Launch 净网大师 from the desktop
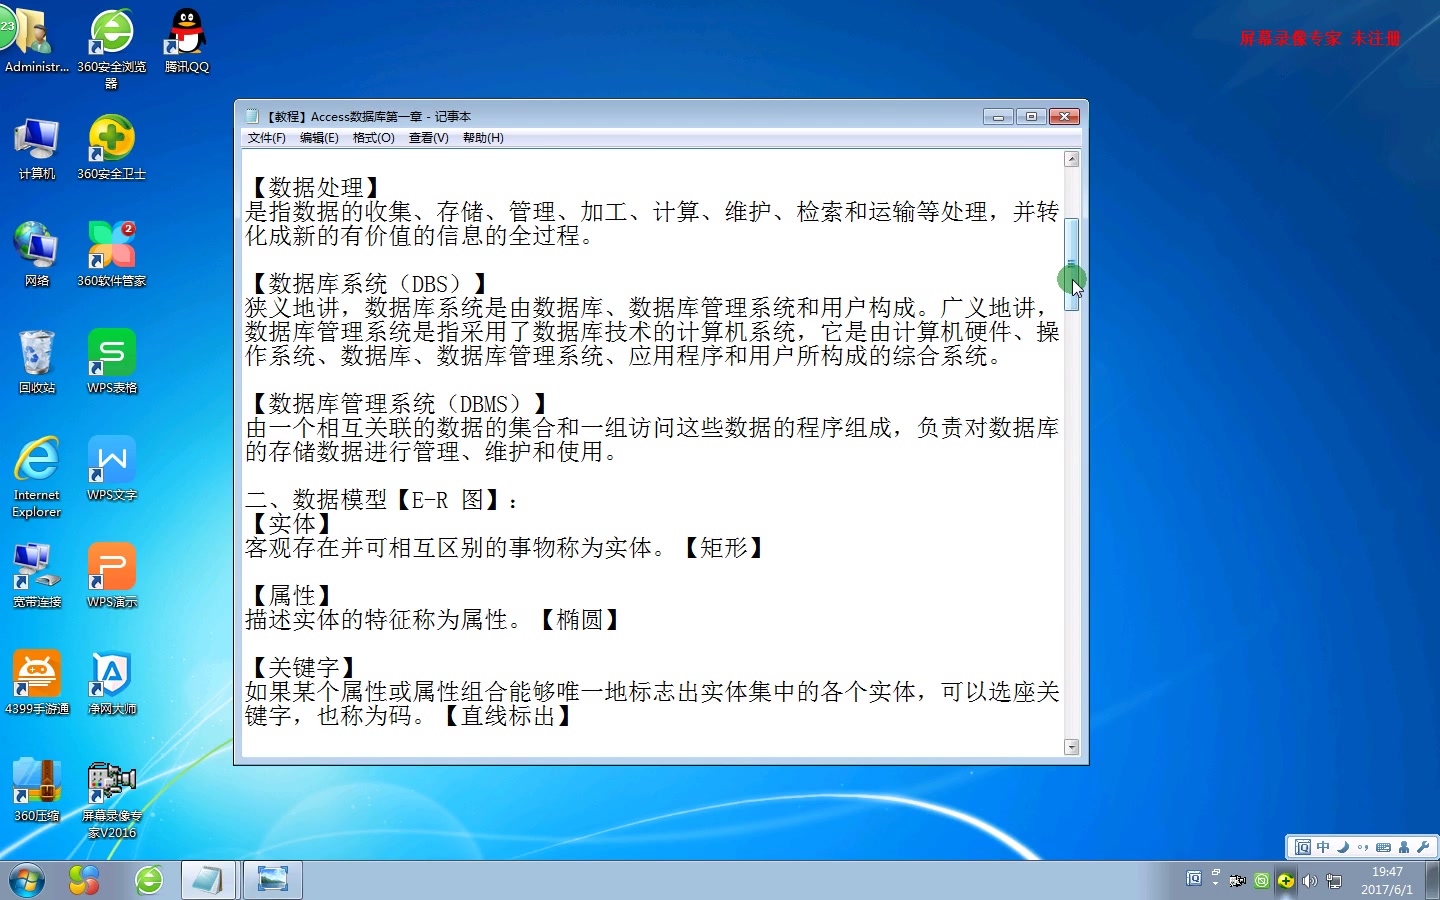This screenshot has width=1440, height=900. point(111,672)
